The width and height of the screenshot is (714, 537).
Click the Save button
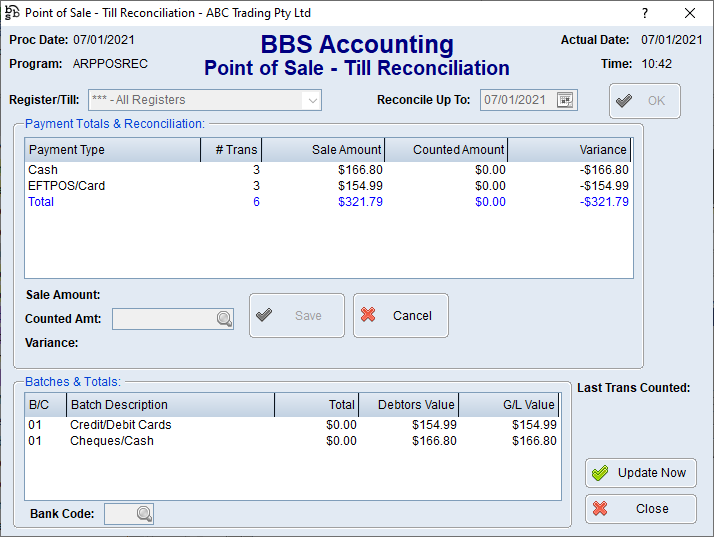click(296, 316)
